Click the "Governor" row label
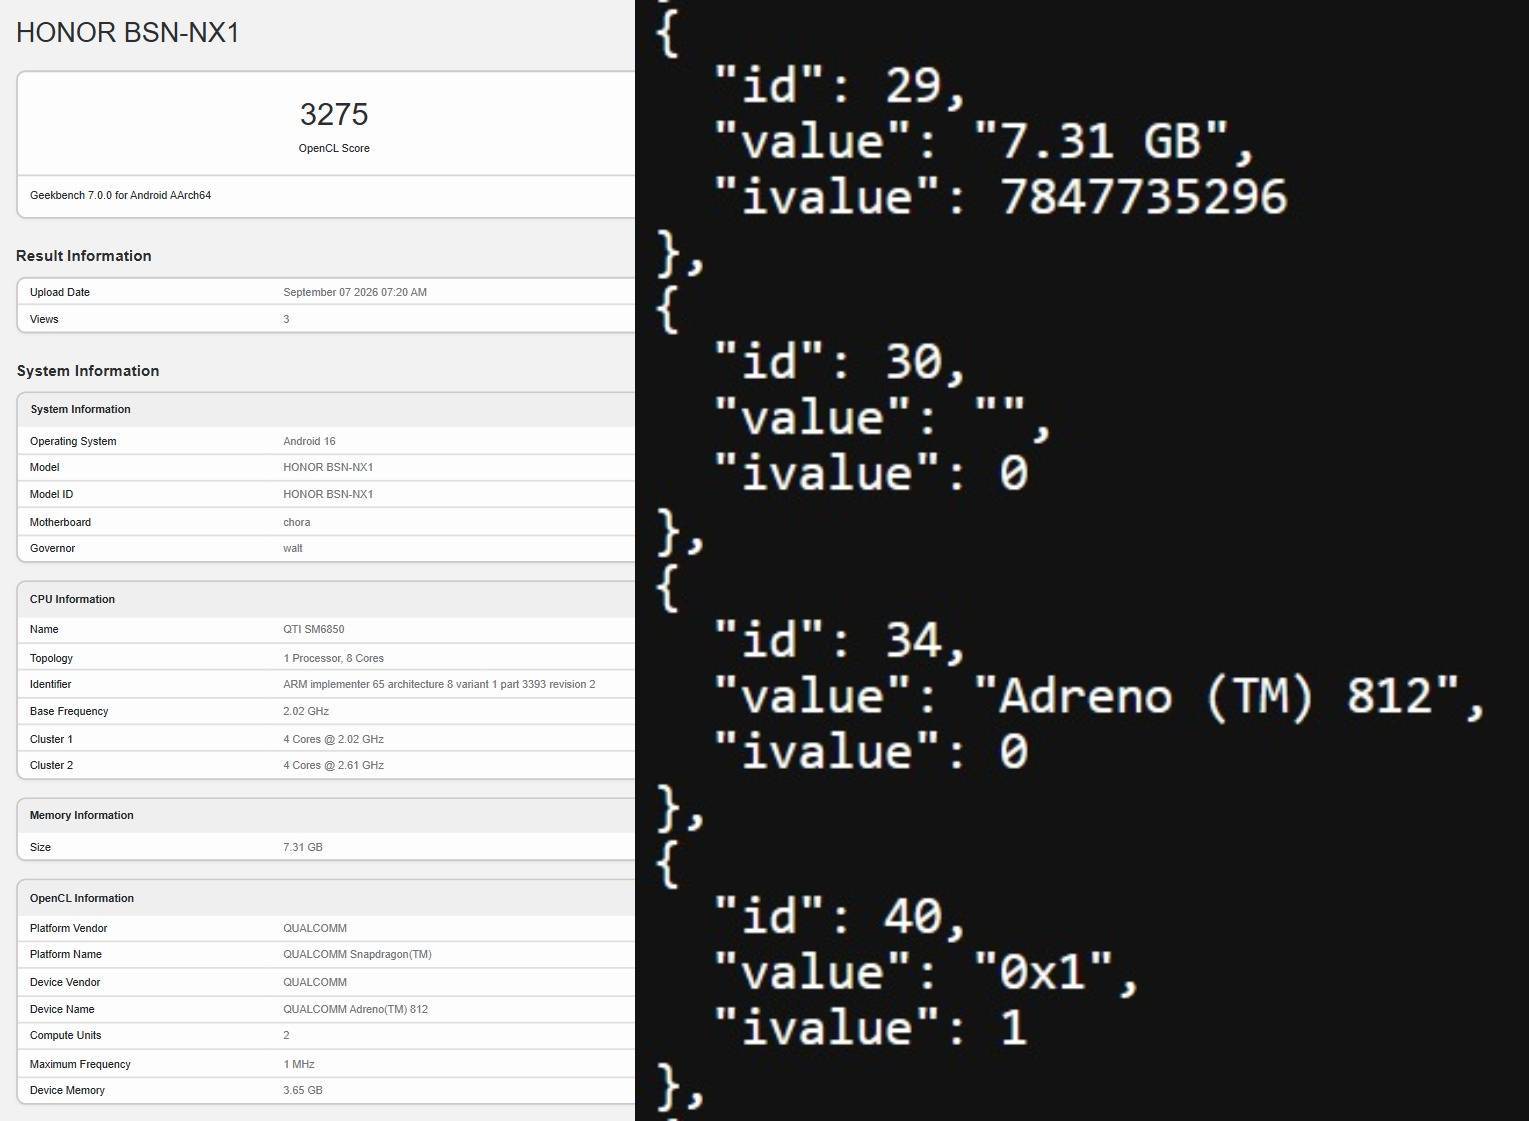 click(52, 548)
